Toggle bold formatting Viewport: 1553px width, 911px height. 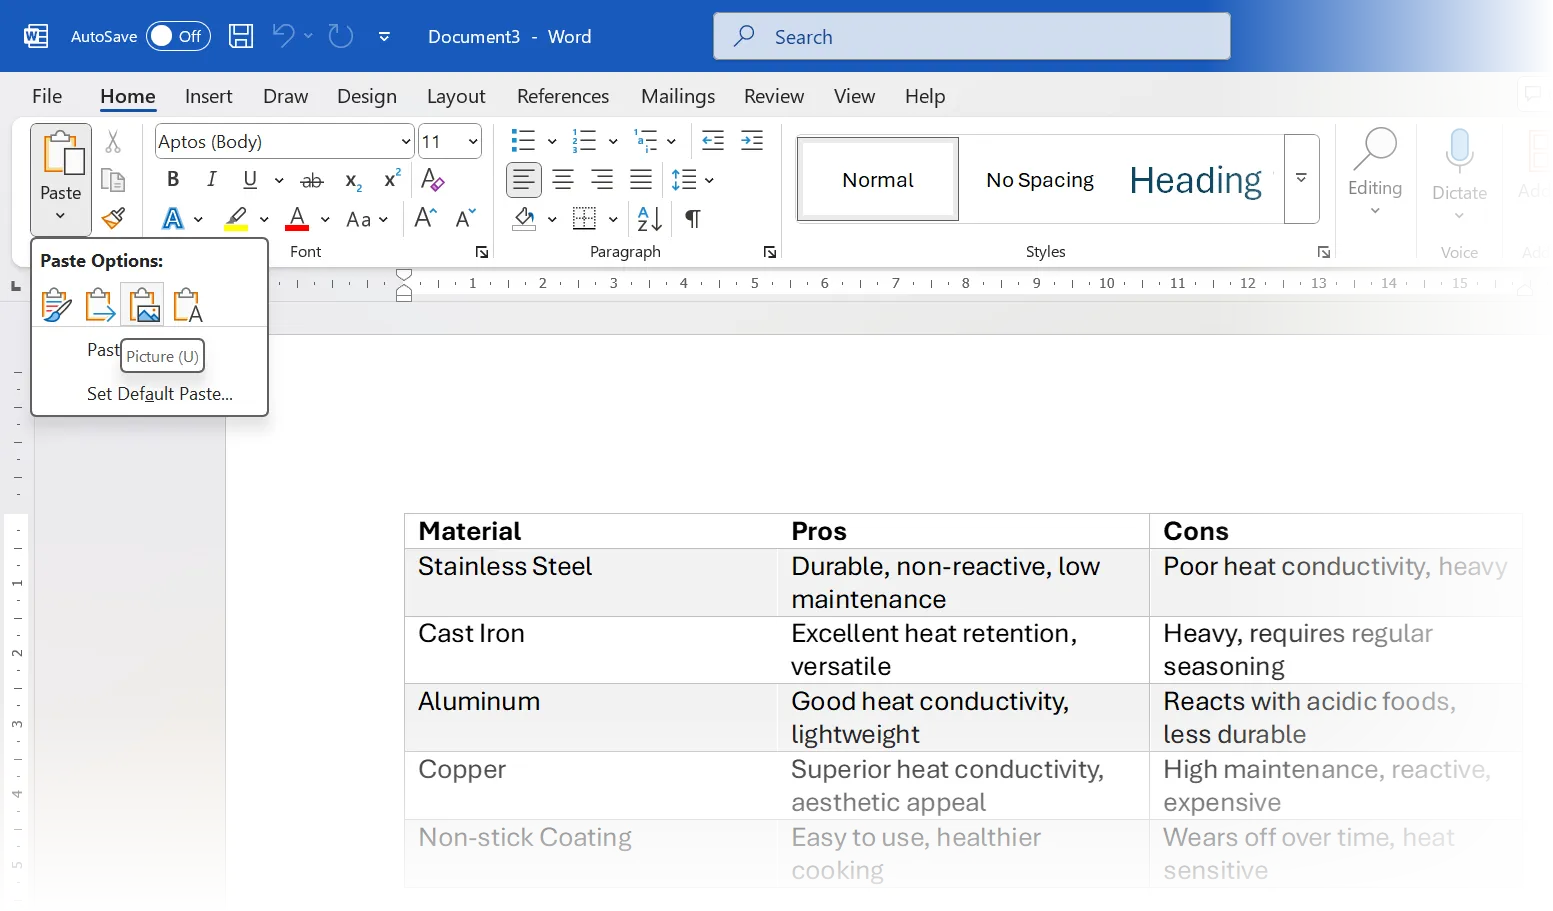pos(172,180)
